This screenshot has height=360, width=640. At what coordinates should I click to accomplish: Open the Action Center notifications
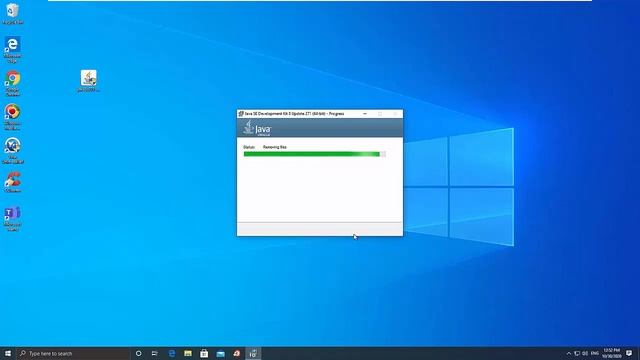(629, 353)
